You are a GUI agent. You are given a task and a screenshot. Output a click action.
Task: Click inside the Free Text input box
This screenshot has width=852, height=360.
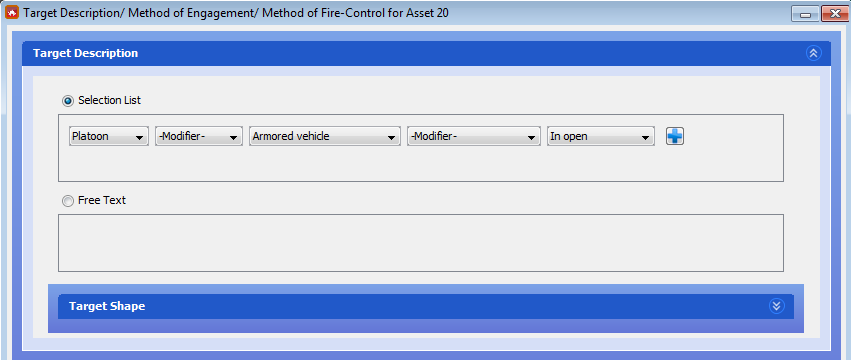coord(421,243)
